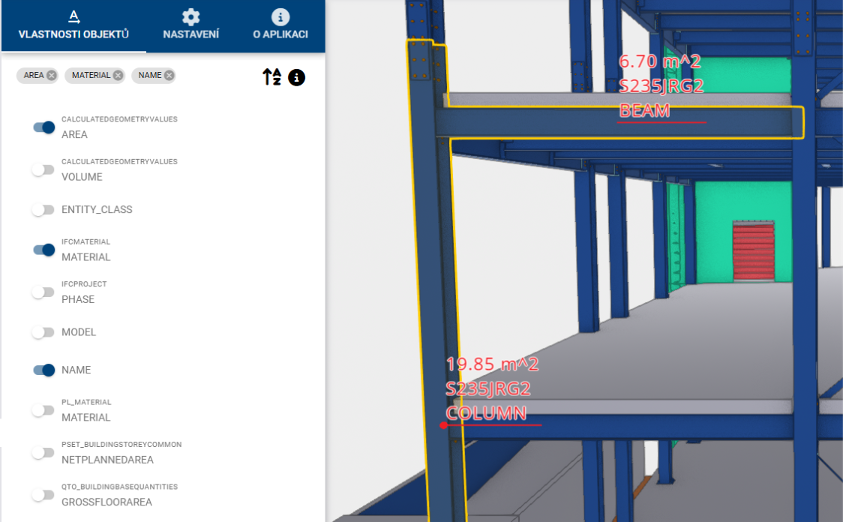The height and width of the screenshot is (522, 844).
Task: Click the red COLUMN annotation label
Action: [x=486, y=413]
